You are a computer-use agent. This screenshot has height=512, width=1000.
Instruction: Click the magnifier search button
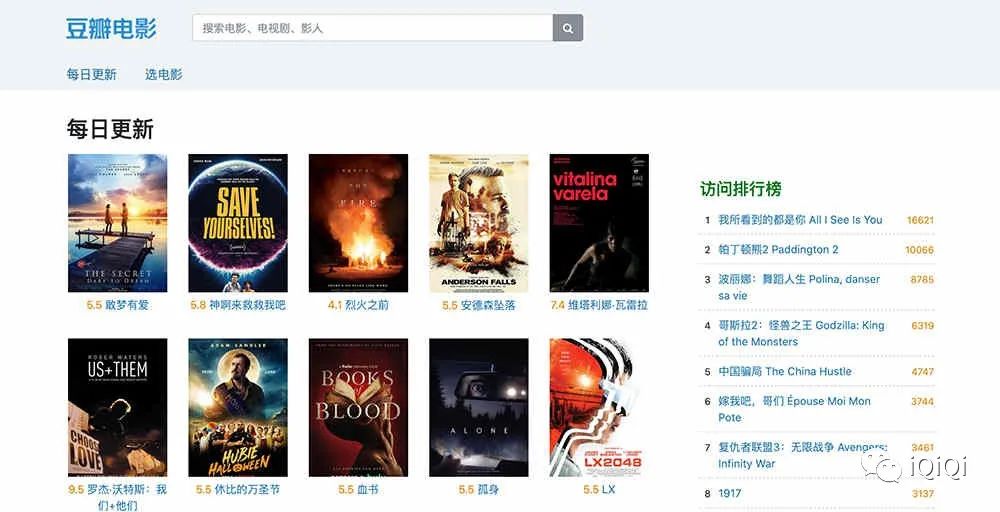click(x=568, y=28)
